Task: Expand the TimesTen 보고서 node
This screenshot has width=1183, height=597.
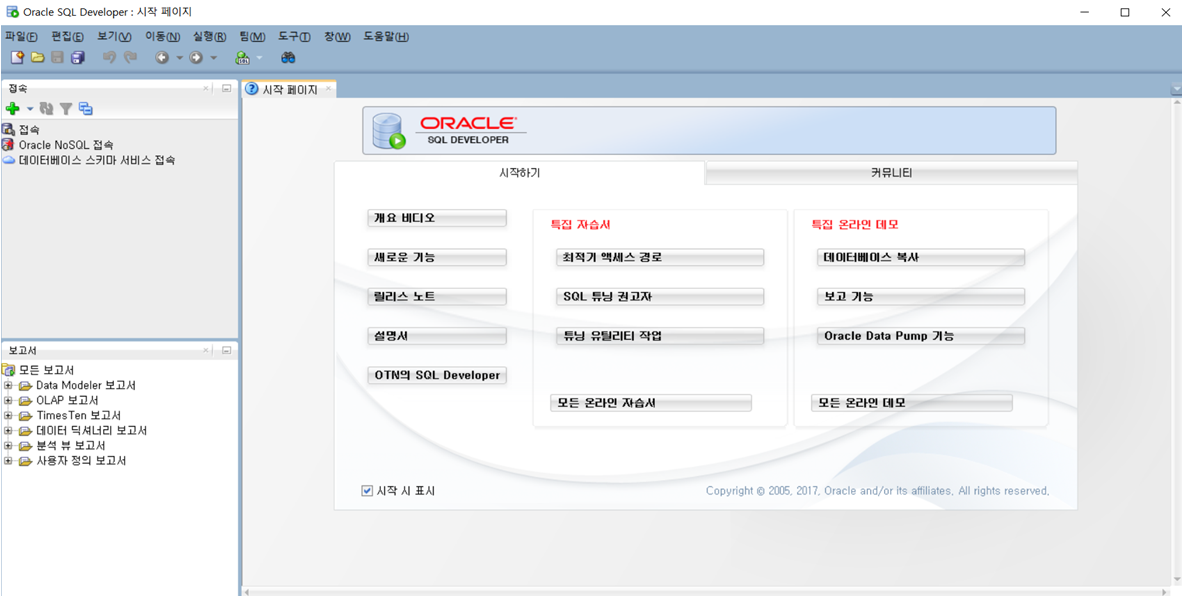Action: coord(8,415)
